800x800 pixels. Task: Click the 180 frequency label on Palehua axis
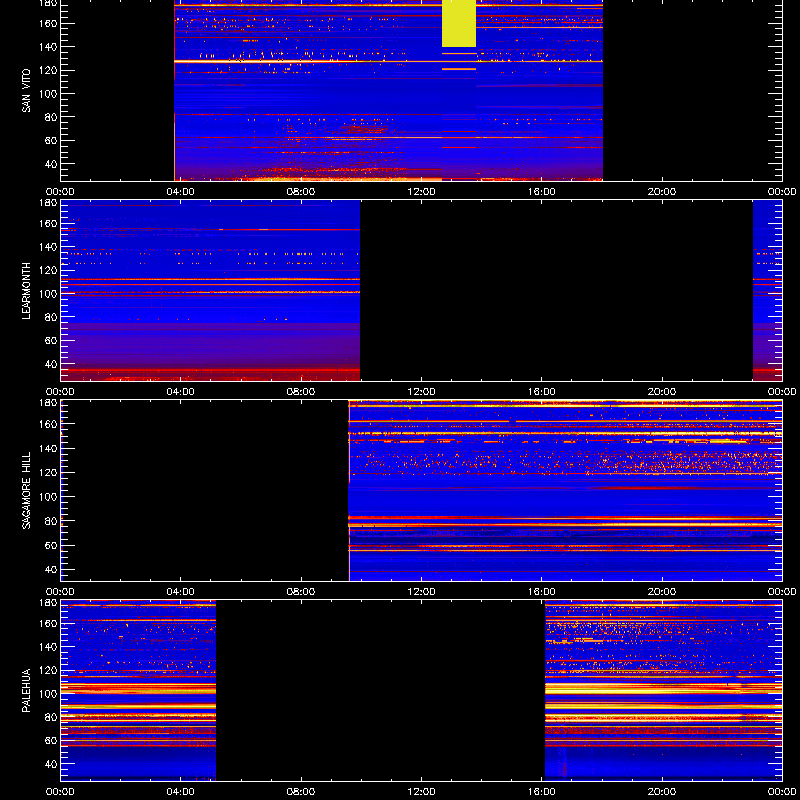50,603
